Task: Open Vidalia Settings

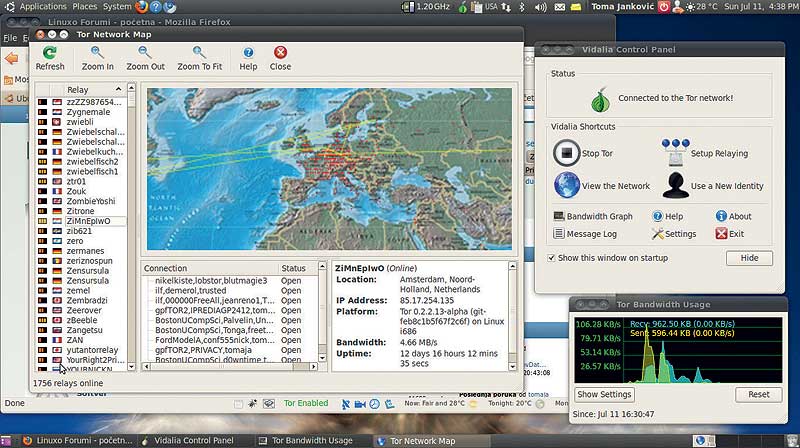Action: pos(674,234)
